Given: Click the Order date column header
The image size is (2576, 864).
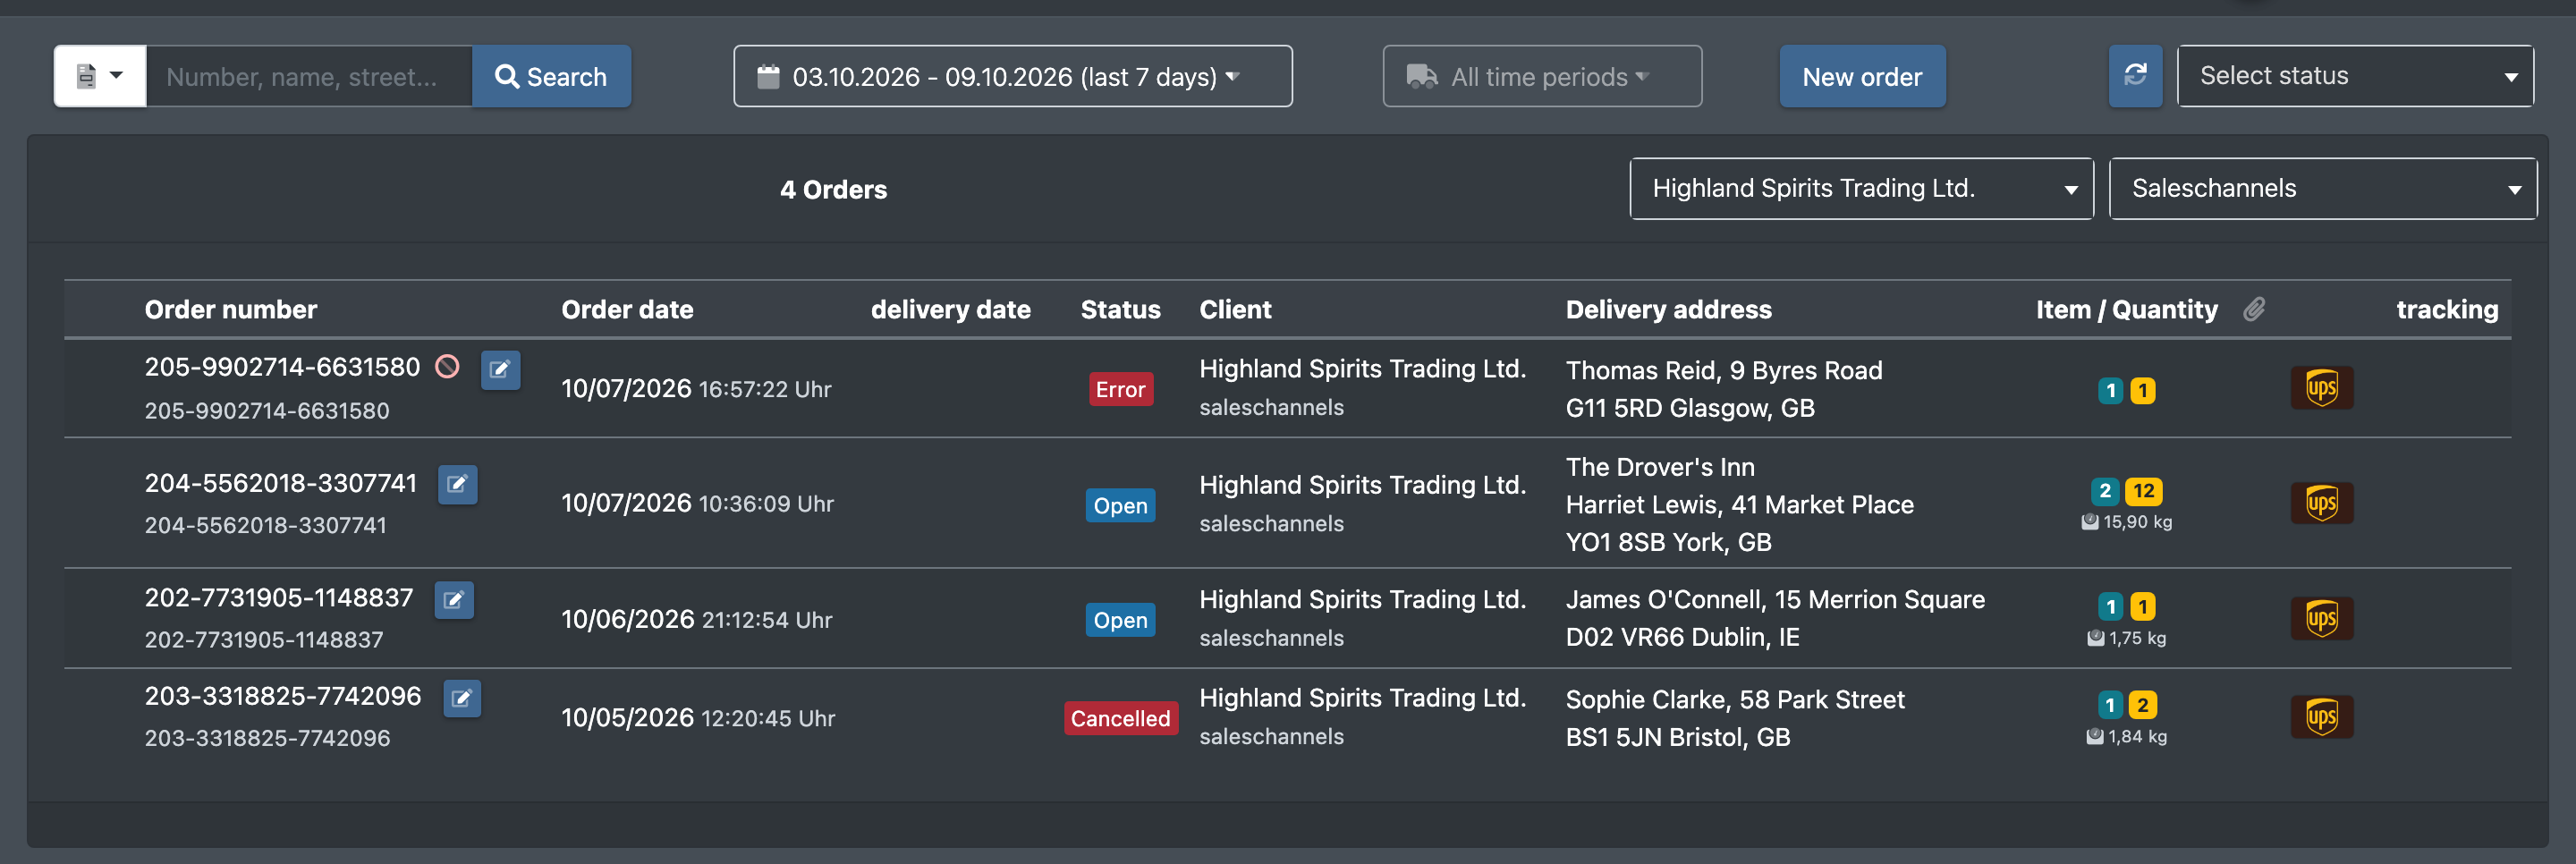Looking at the screenshot, I should pos(627,309).
